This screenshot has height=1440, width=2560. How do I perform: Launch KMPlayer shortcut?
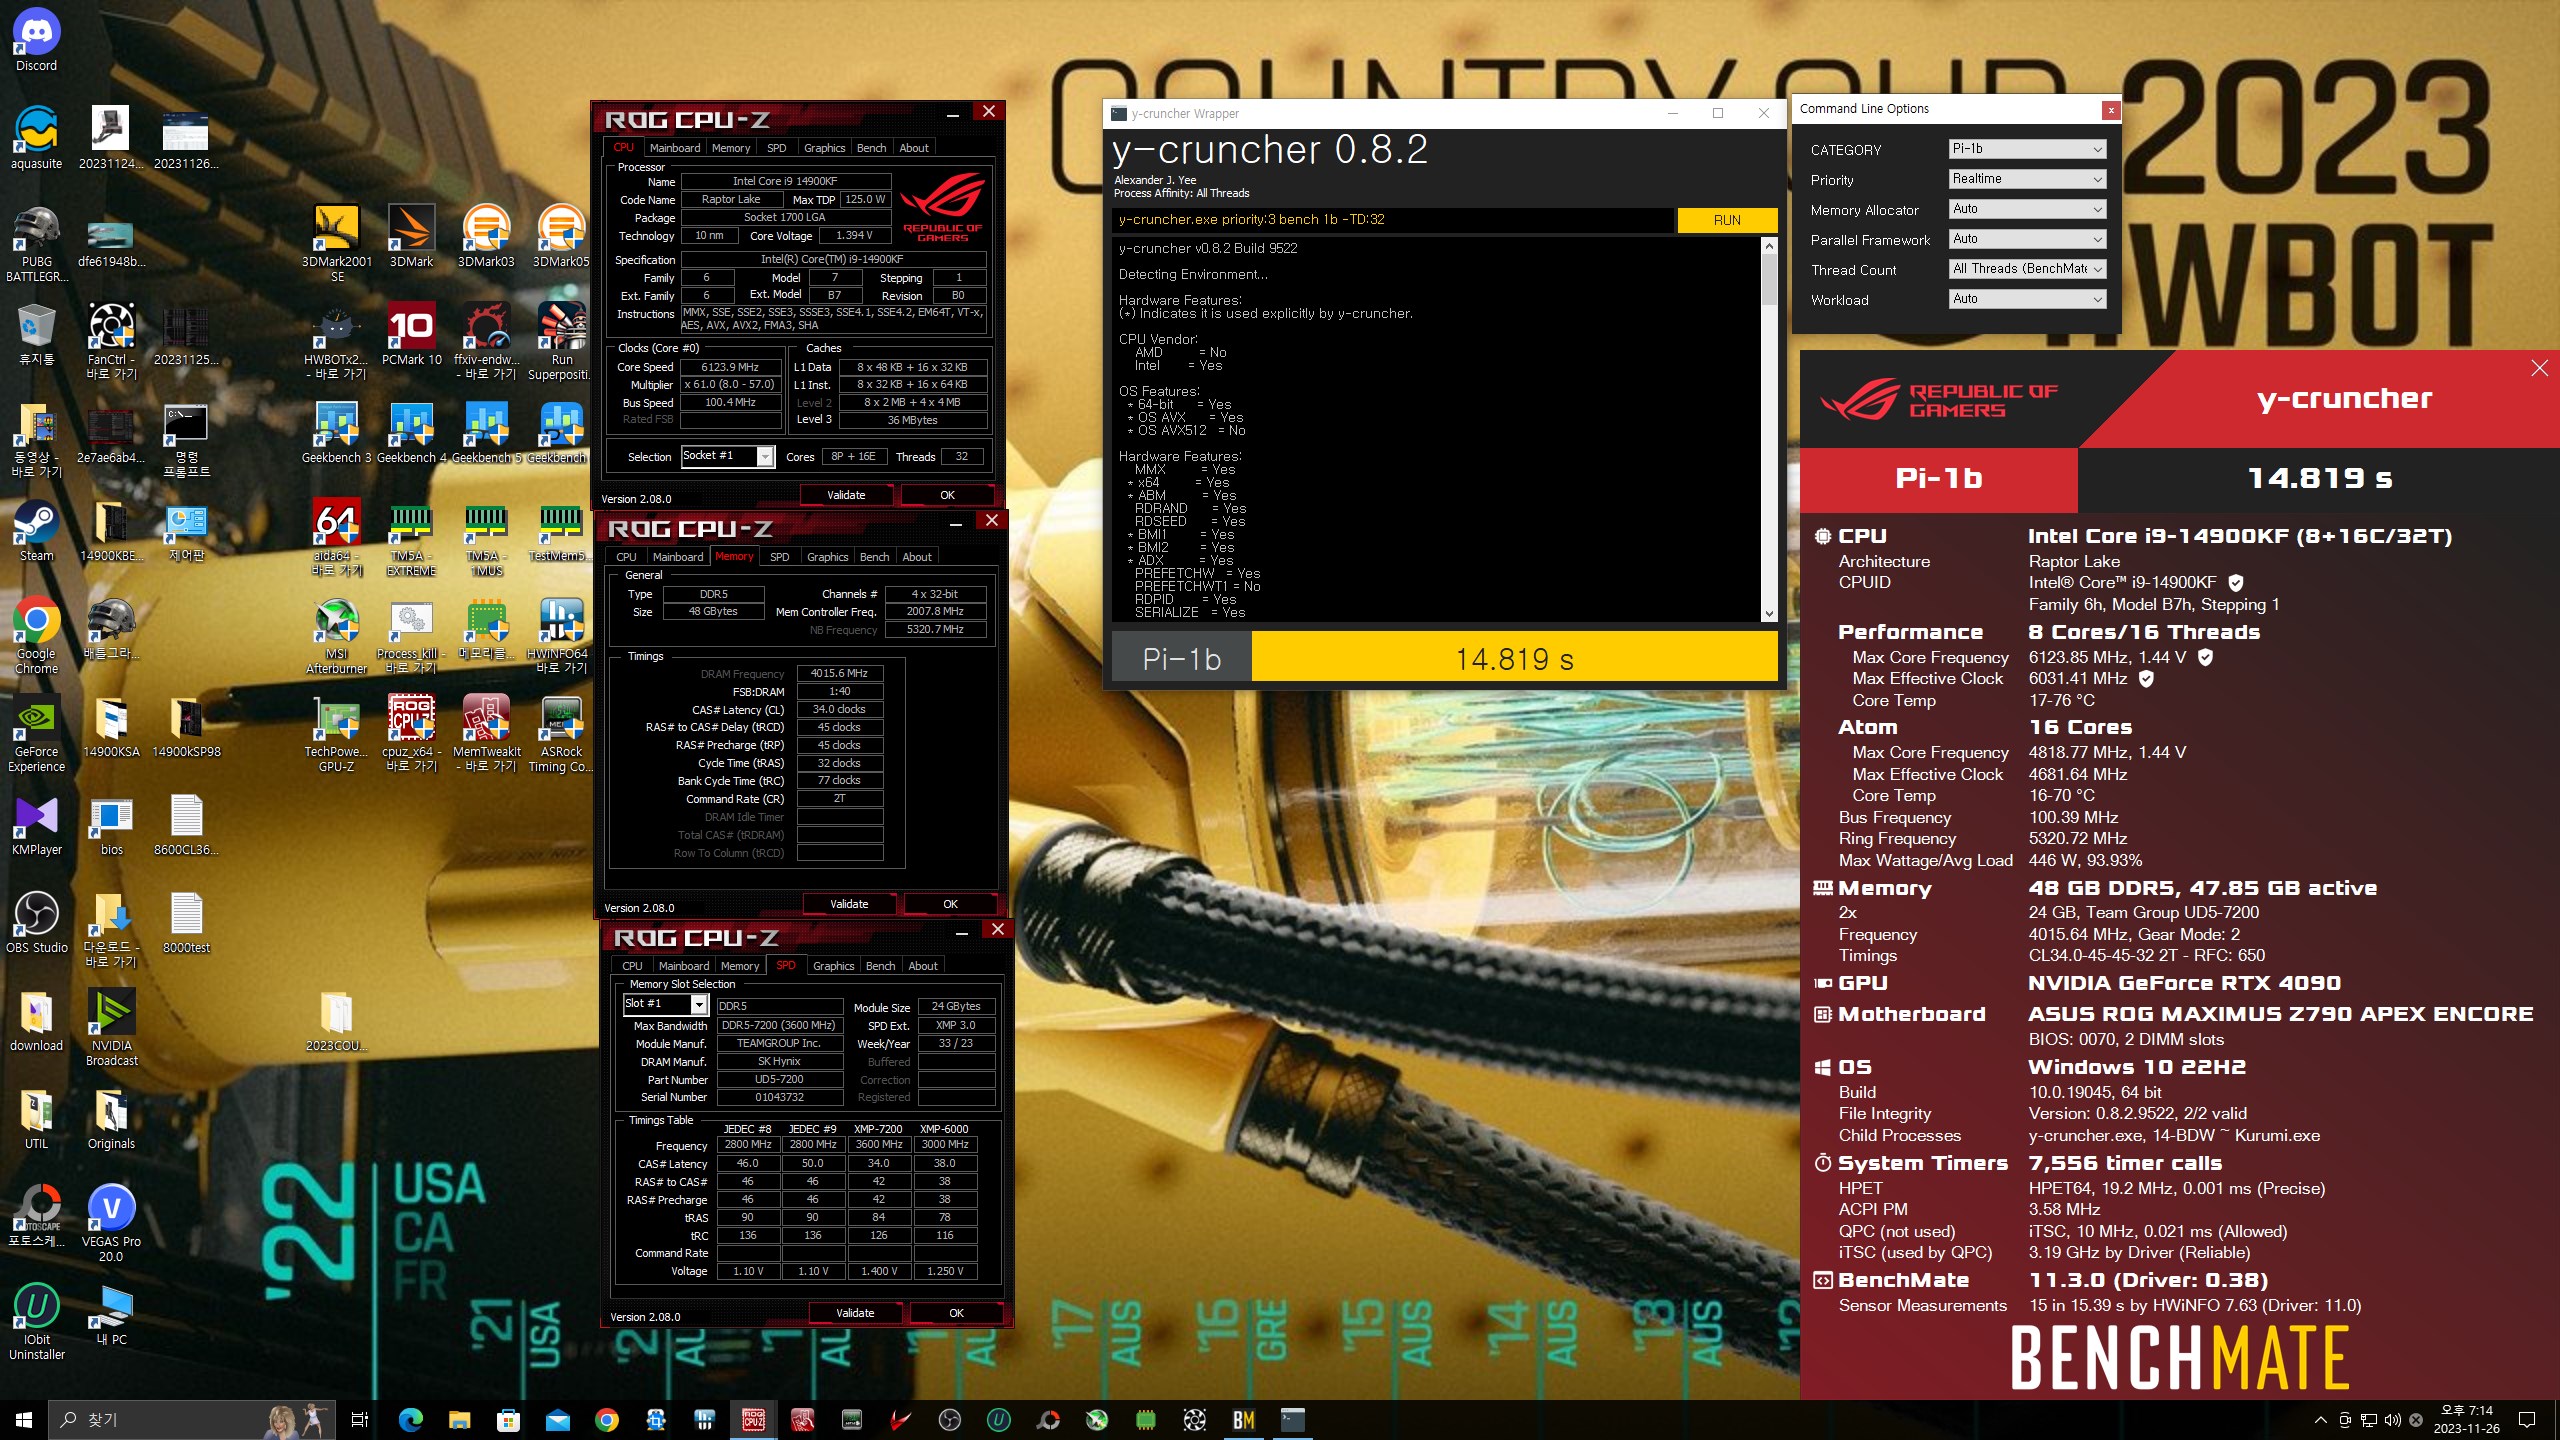[x=37, y=826]
